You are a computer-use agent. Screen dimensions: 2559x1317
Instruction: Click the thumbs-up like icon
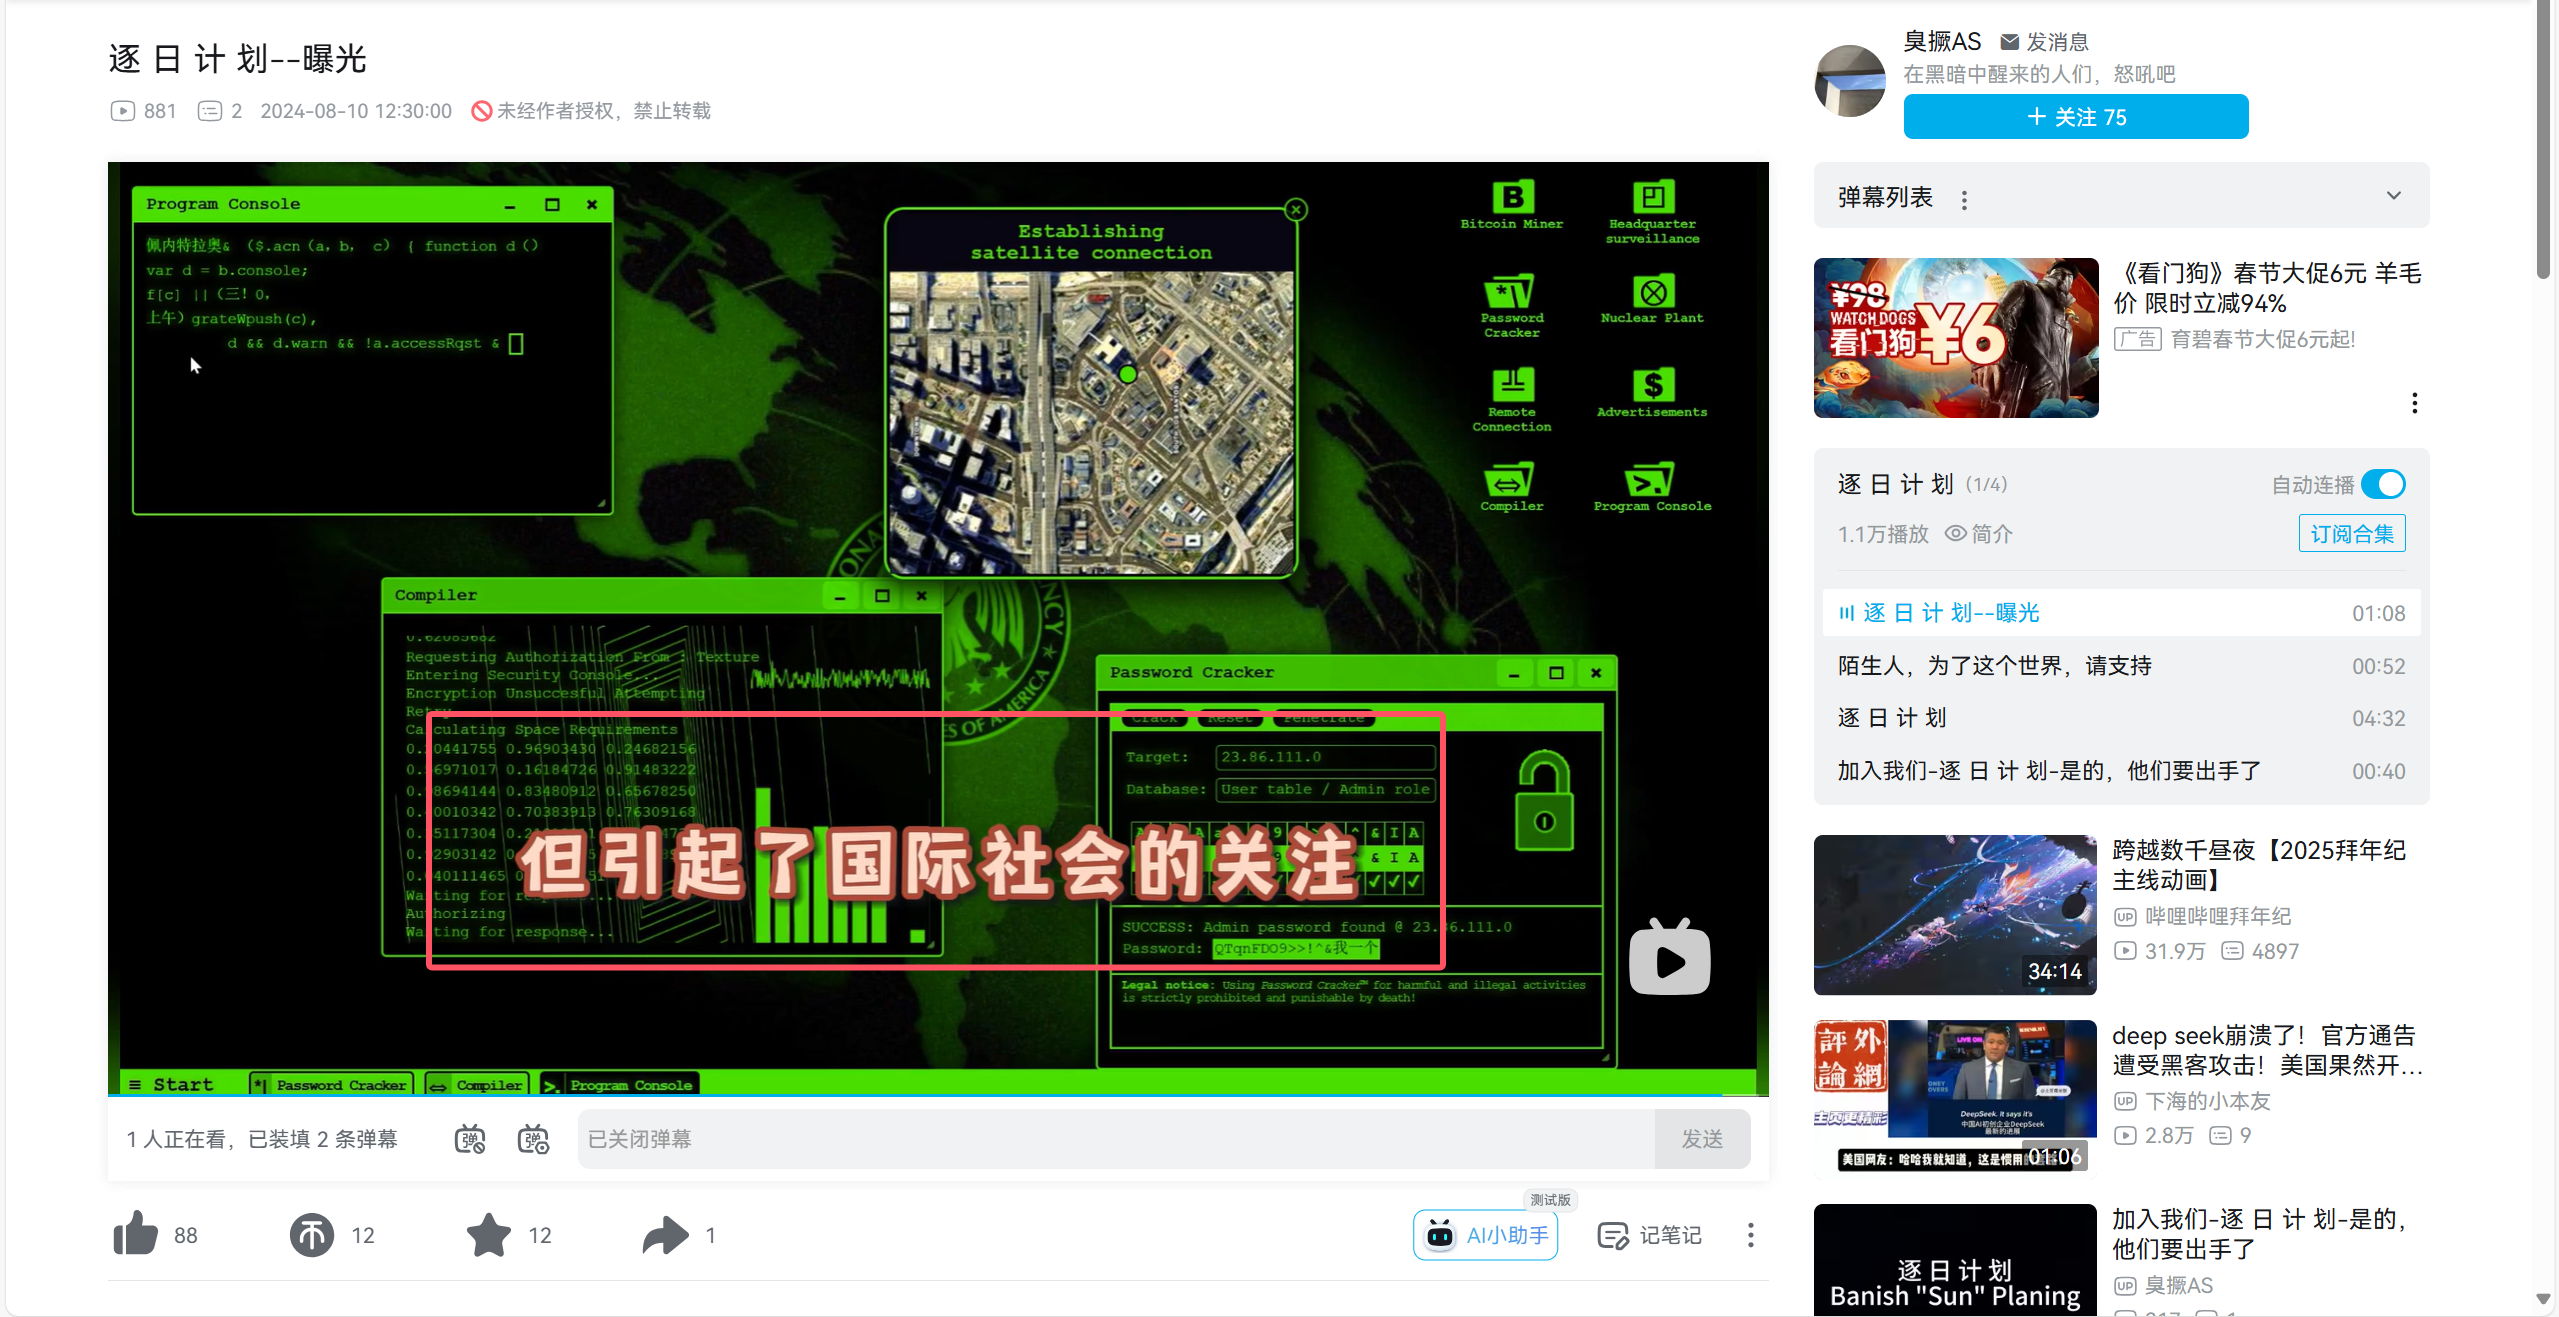(136, 1234)
